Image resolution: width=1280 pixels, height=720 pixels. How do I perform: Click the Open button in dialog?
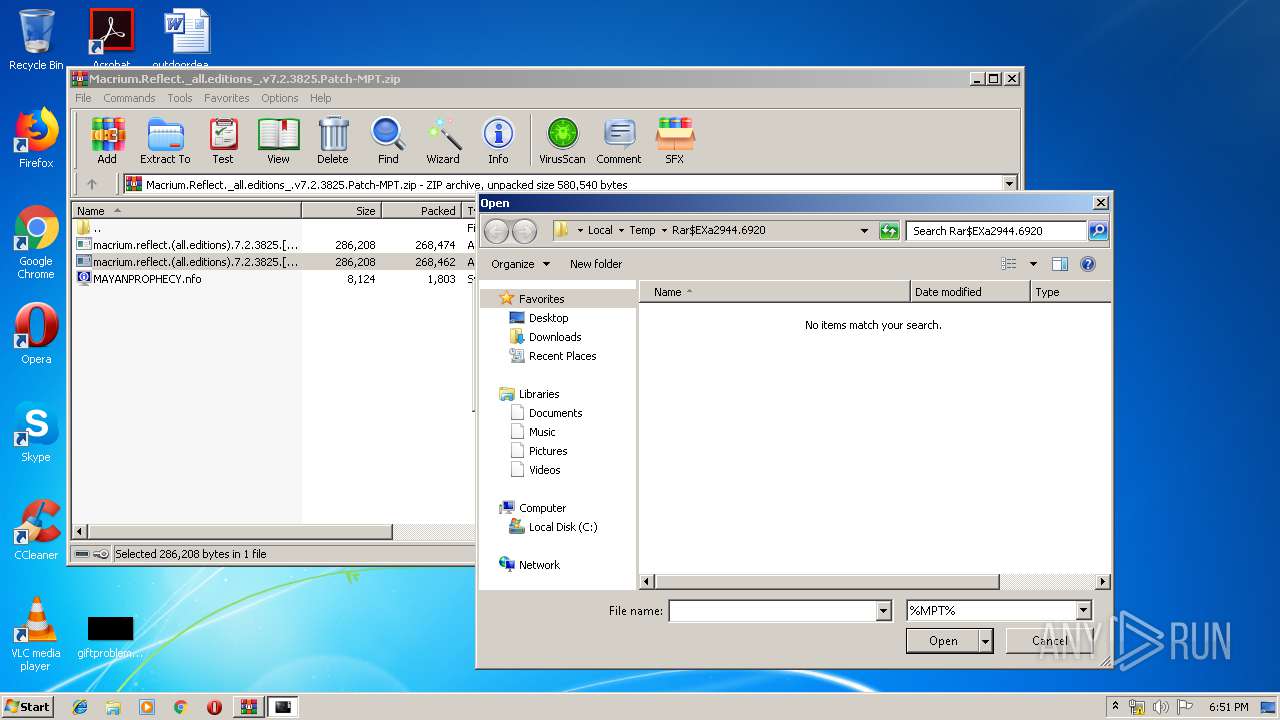[x=943, y=641]
